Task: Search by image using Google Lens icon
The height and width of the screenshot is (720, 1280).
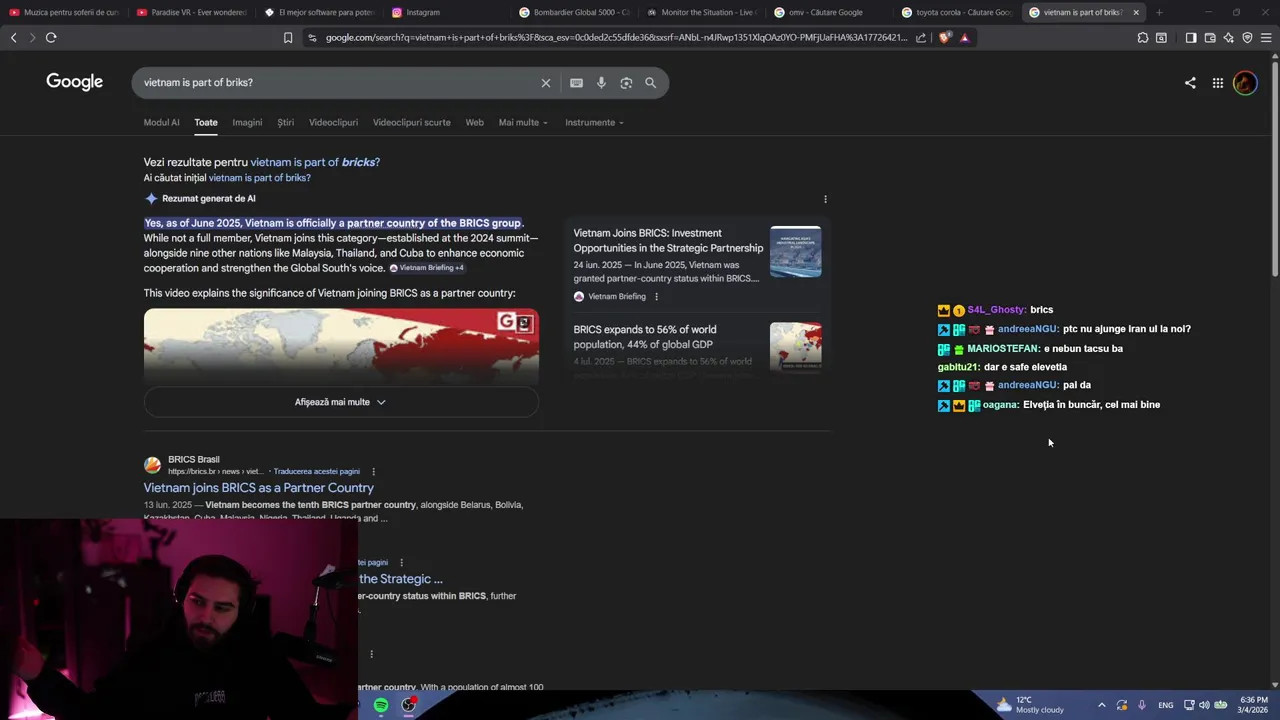Action: (626, 83)
